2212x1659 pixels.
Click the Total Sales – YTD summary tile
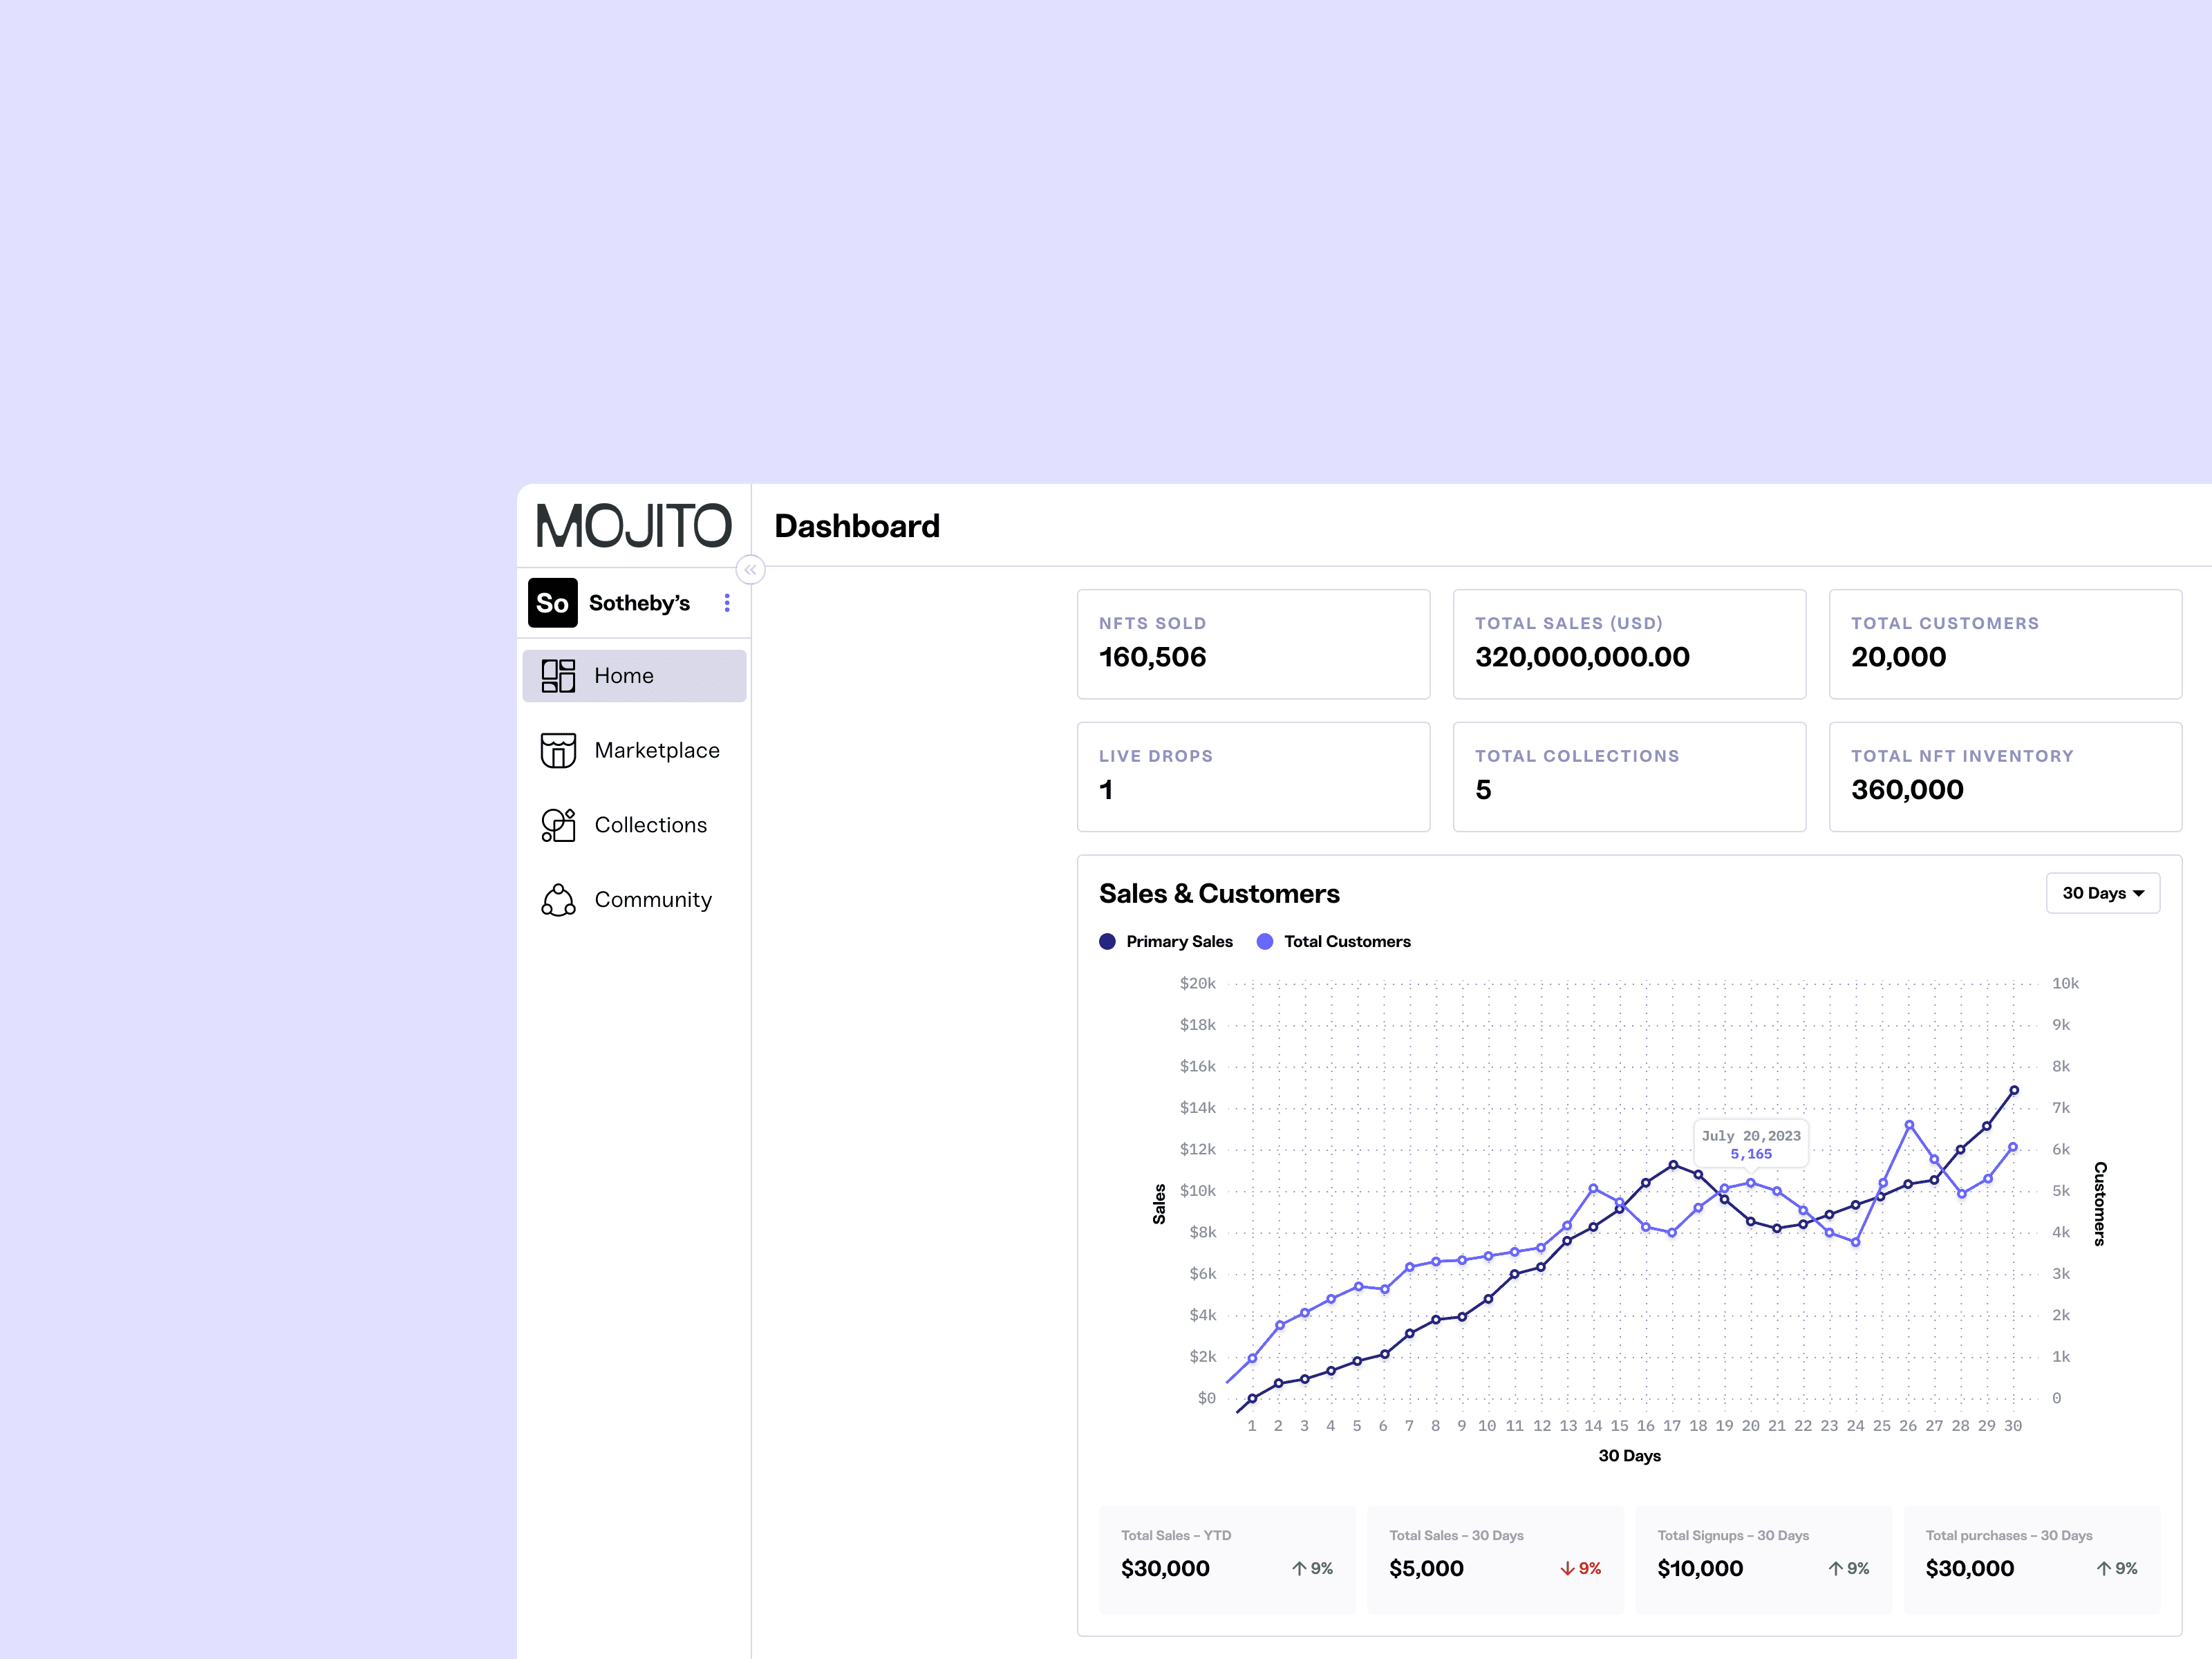click(x=1227, y=1559)
